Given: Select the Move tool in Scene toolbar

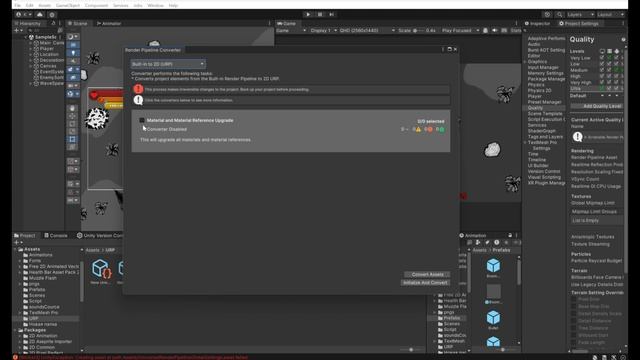Looking at the screenshot, I should (x=73, y=116).
